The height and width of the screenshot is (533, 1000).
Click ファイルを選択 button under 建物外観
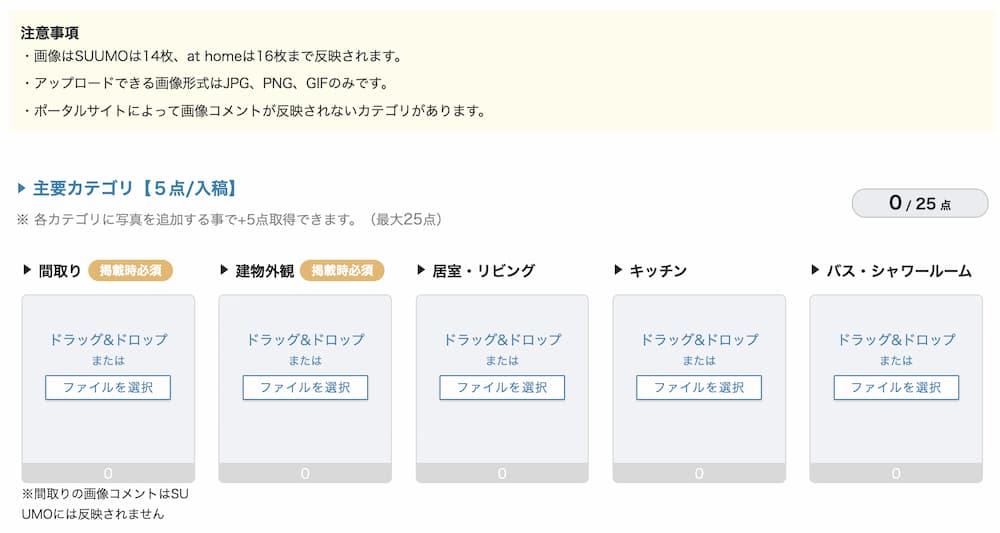305,387
